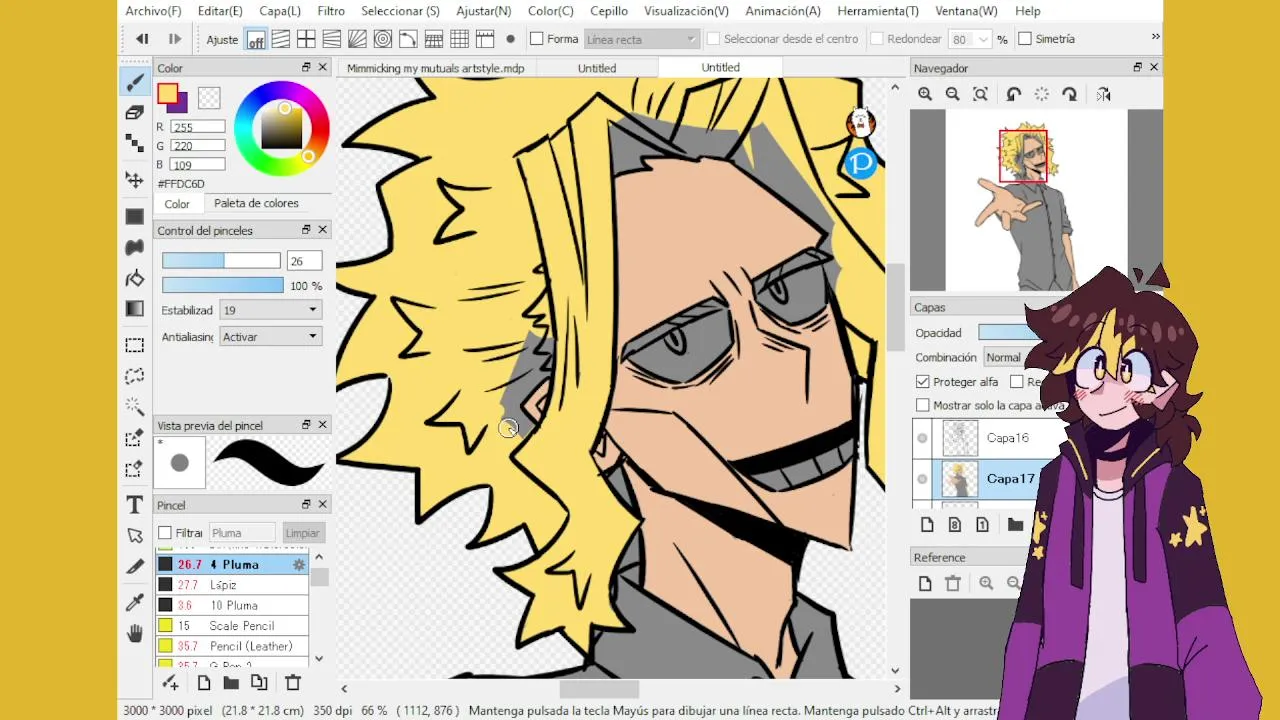This screenshot has width=1280, height=720.
Task: Enable curve snap
Action: coord(408,40)
